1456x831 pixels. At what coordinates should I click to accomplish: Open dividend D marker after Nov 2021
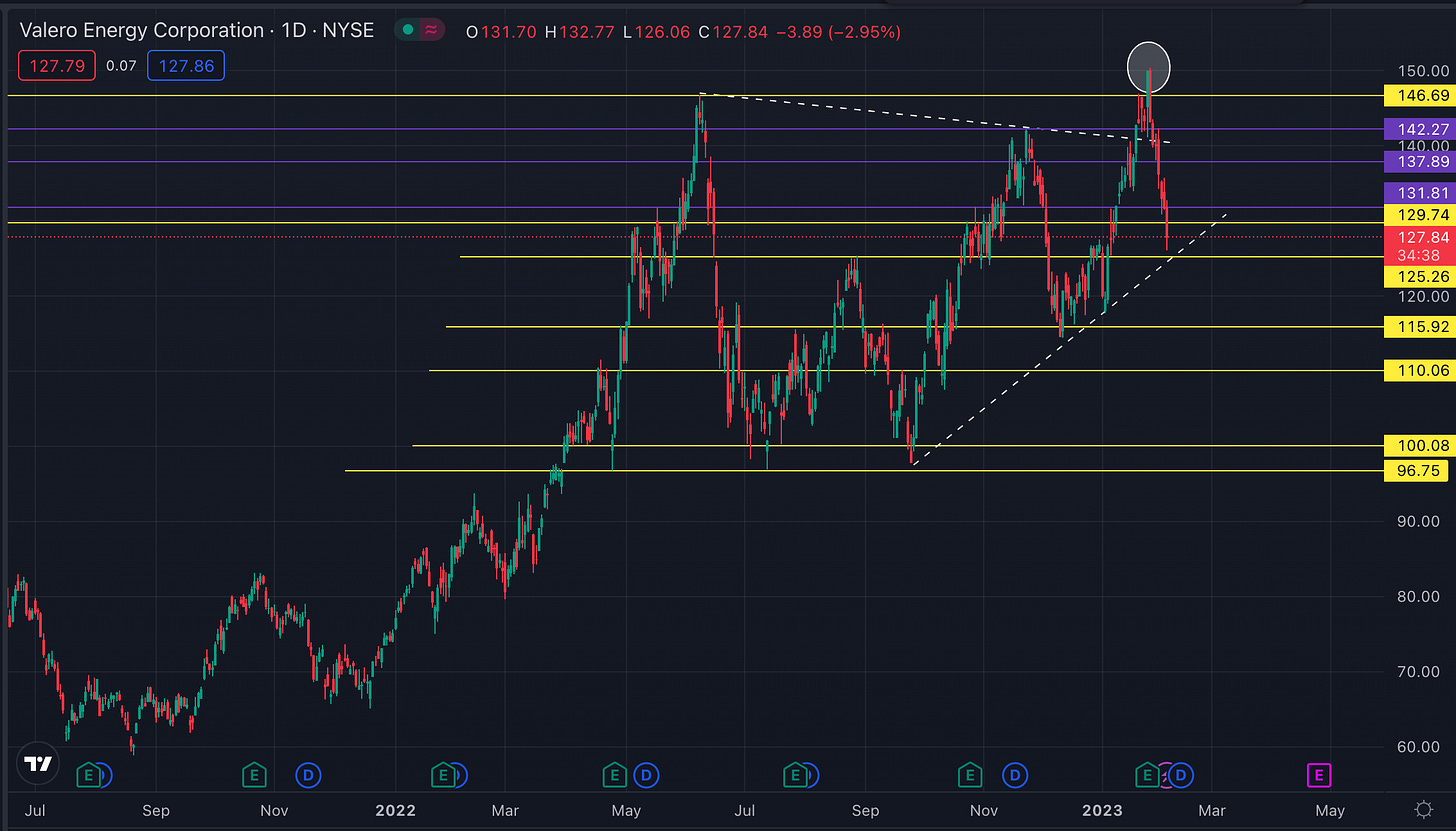309,774
